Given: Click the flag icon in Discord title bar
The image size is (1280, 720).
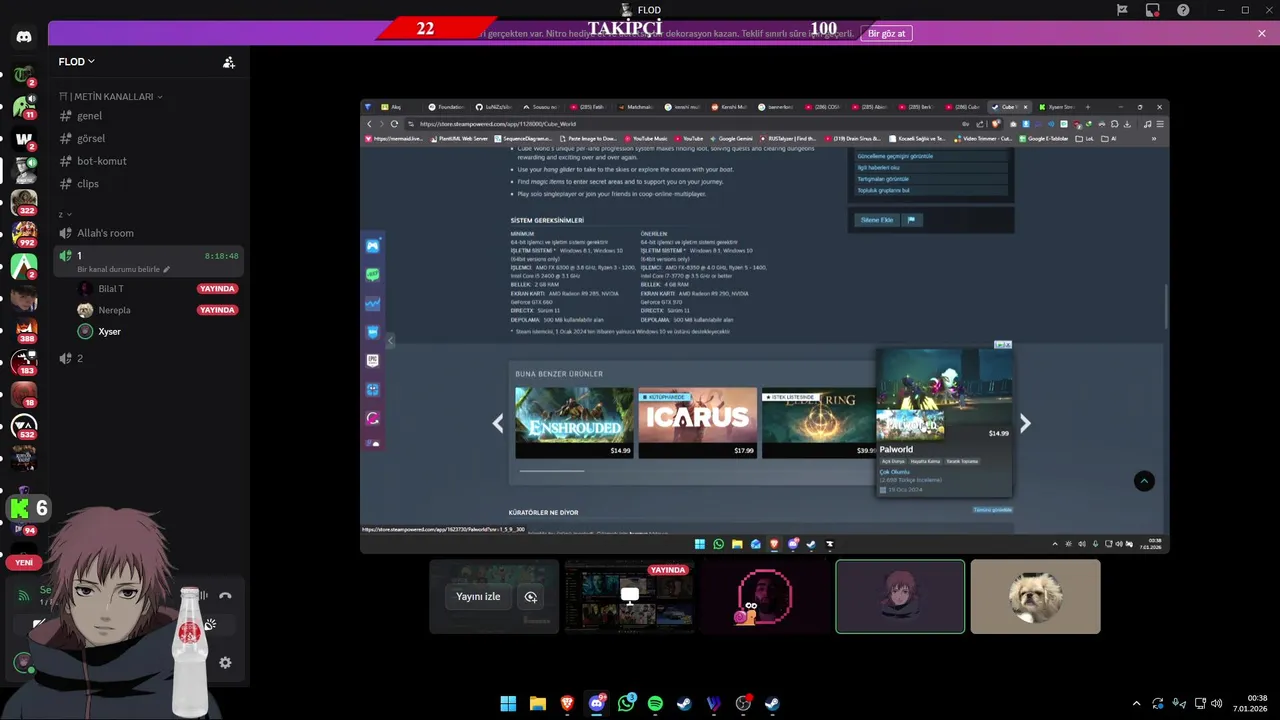Looking at the screenshot, I should coord(1122,10).
